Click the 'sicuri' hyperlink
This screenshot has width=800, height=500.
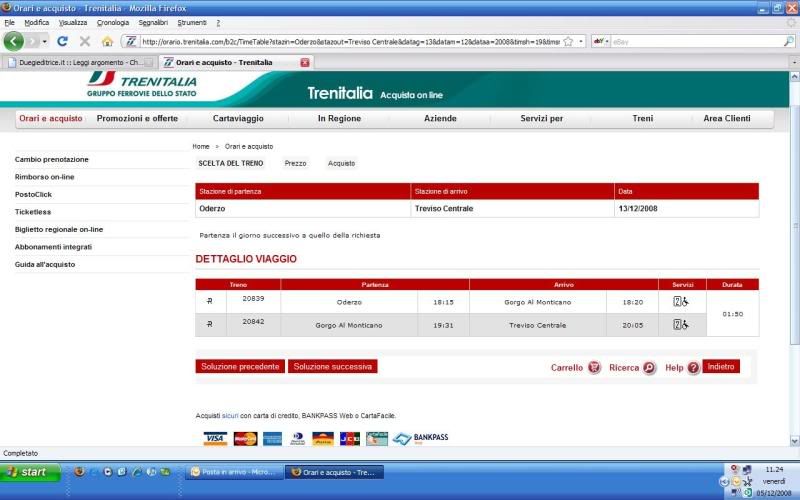[x=230, y=416]
